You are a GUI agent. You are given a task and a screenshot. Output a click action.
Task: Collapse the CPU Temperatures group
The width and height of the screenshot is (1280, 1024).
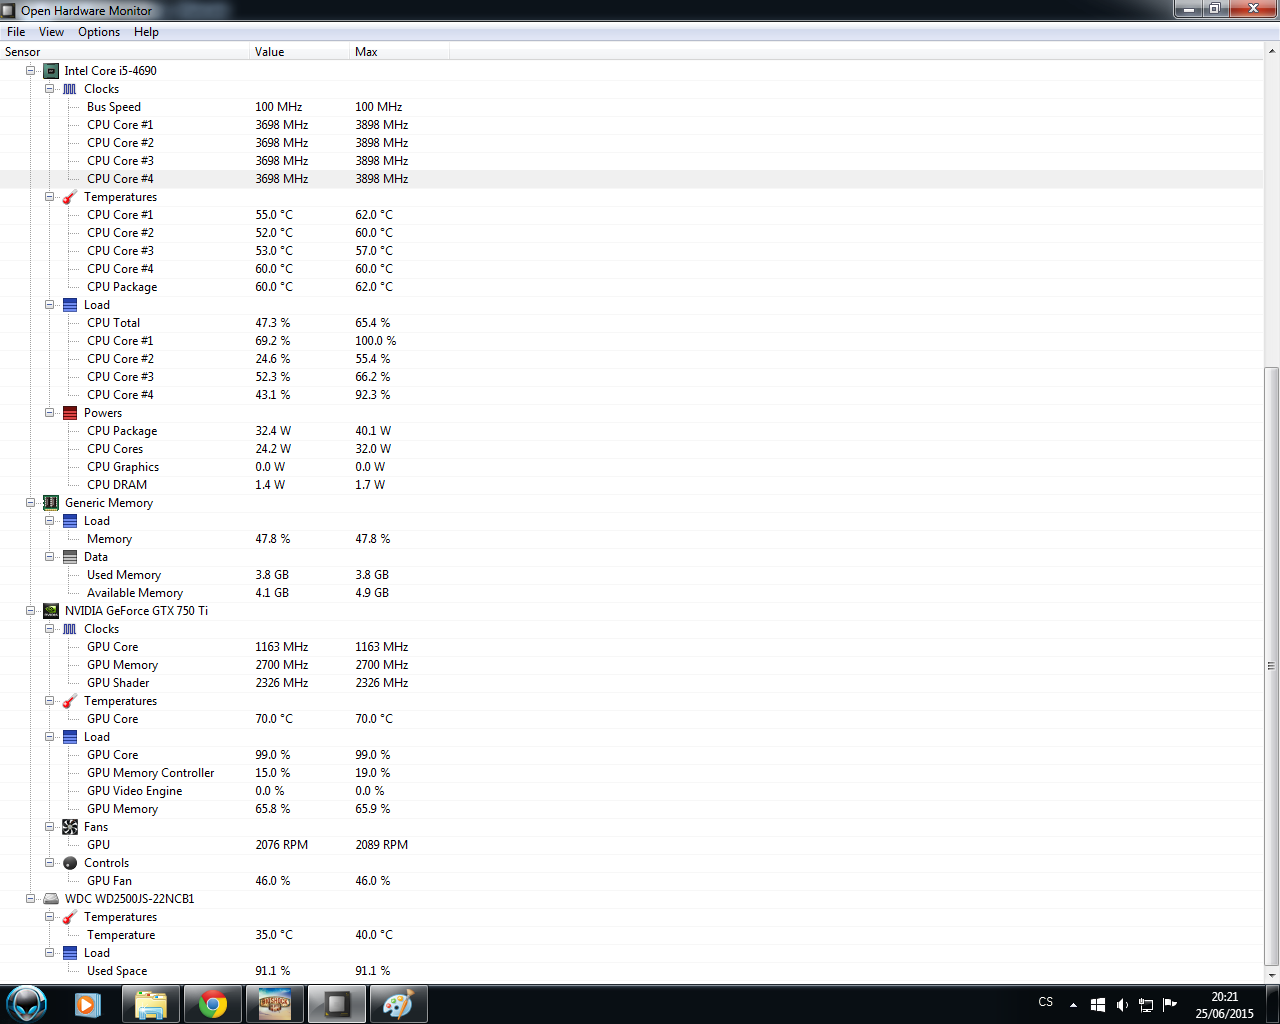point(50,197)
